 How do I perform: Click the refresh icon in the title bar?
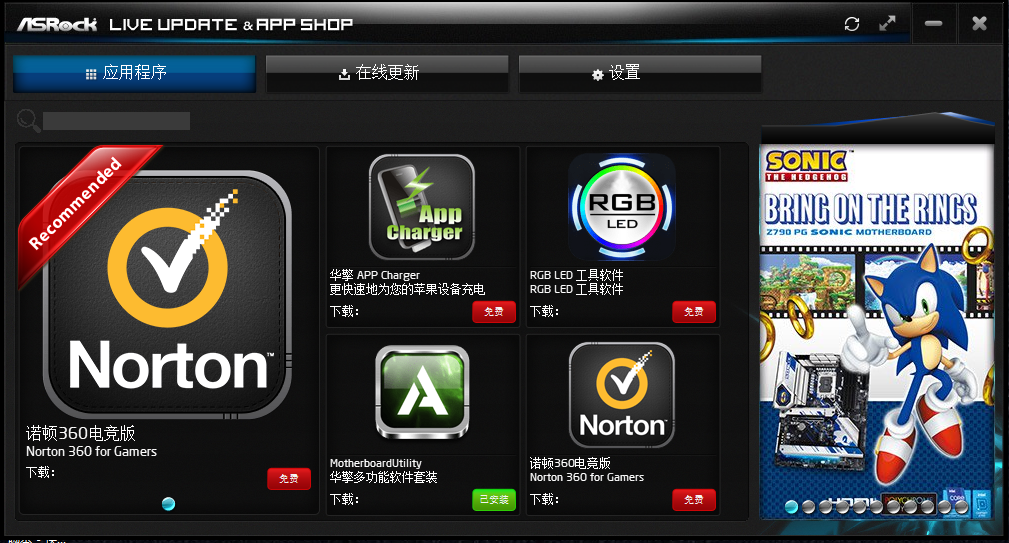(852, 24)
